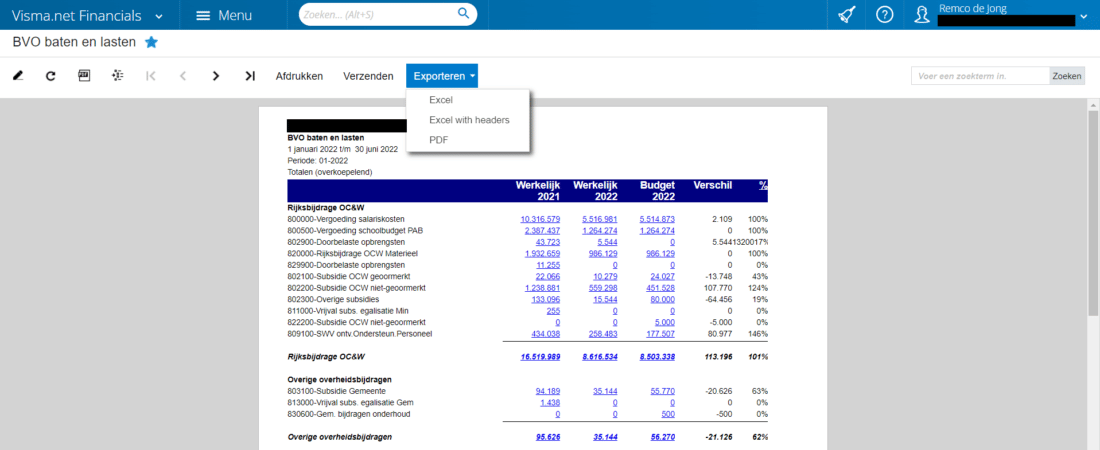Favorite the report with the star icon
This screenshot has height=450, width=1100.
151,42
